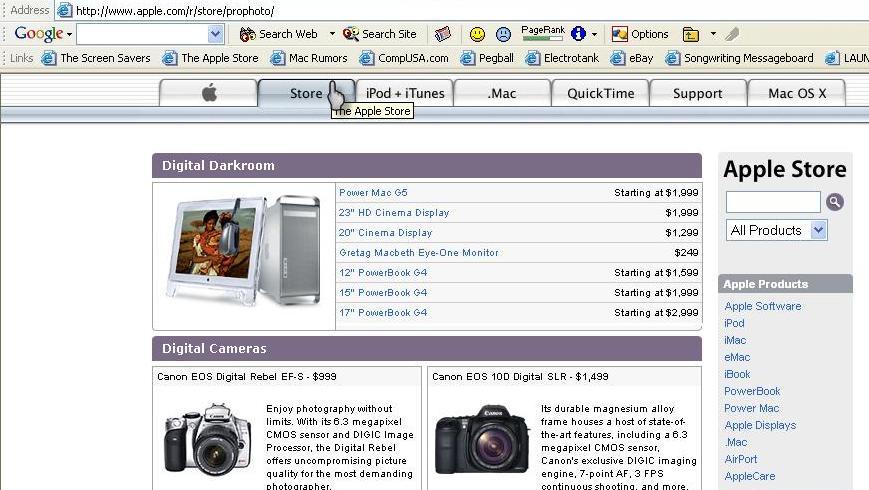Image resolution: width=869 pixels, height=490 pixels.
Task: Click the Apple logo navigation tab
Action: click(x=208, y=93)
